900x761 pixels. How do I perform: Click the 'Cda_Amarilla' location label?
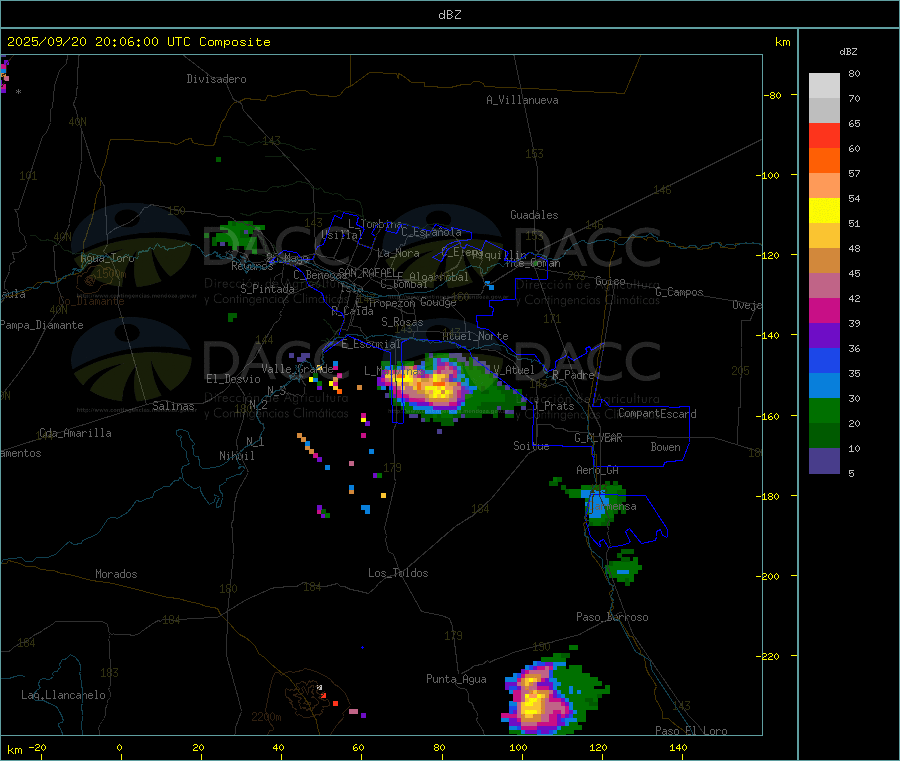pos(75,433)
